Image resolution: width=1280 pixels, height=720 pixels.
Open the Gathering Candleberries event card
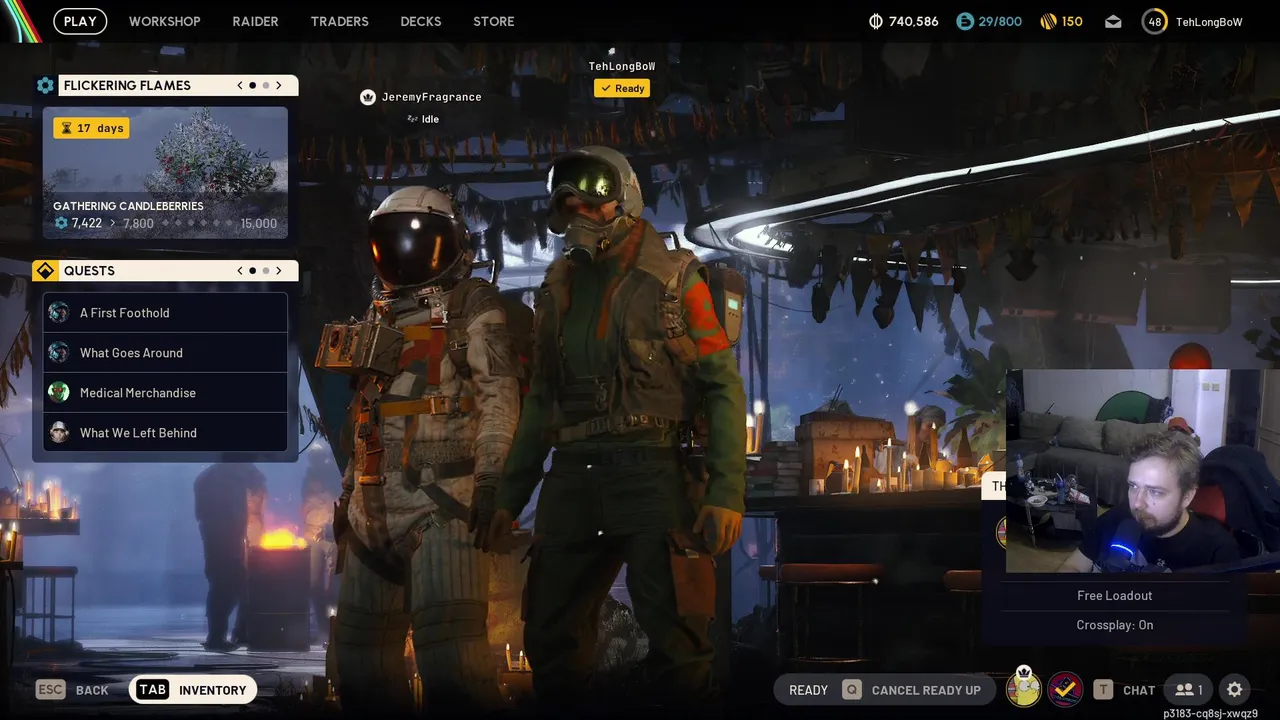pyautogui.click(x=165, y=173)
